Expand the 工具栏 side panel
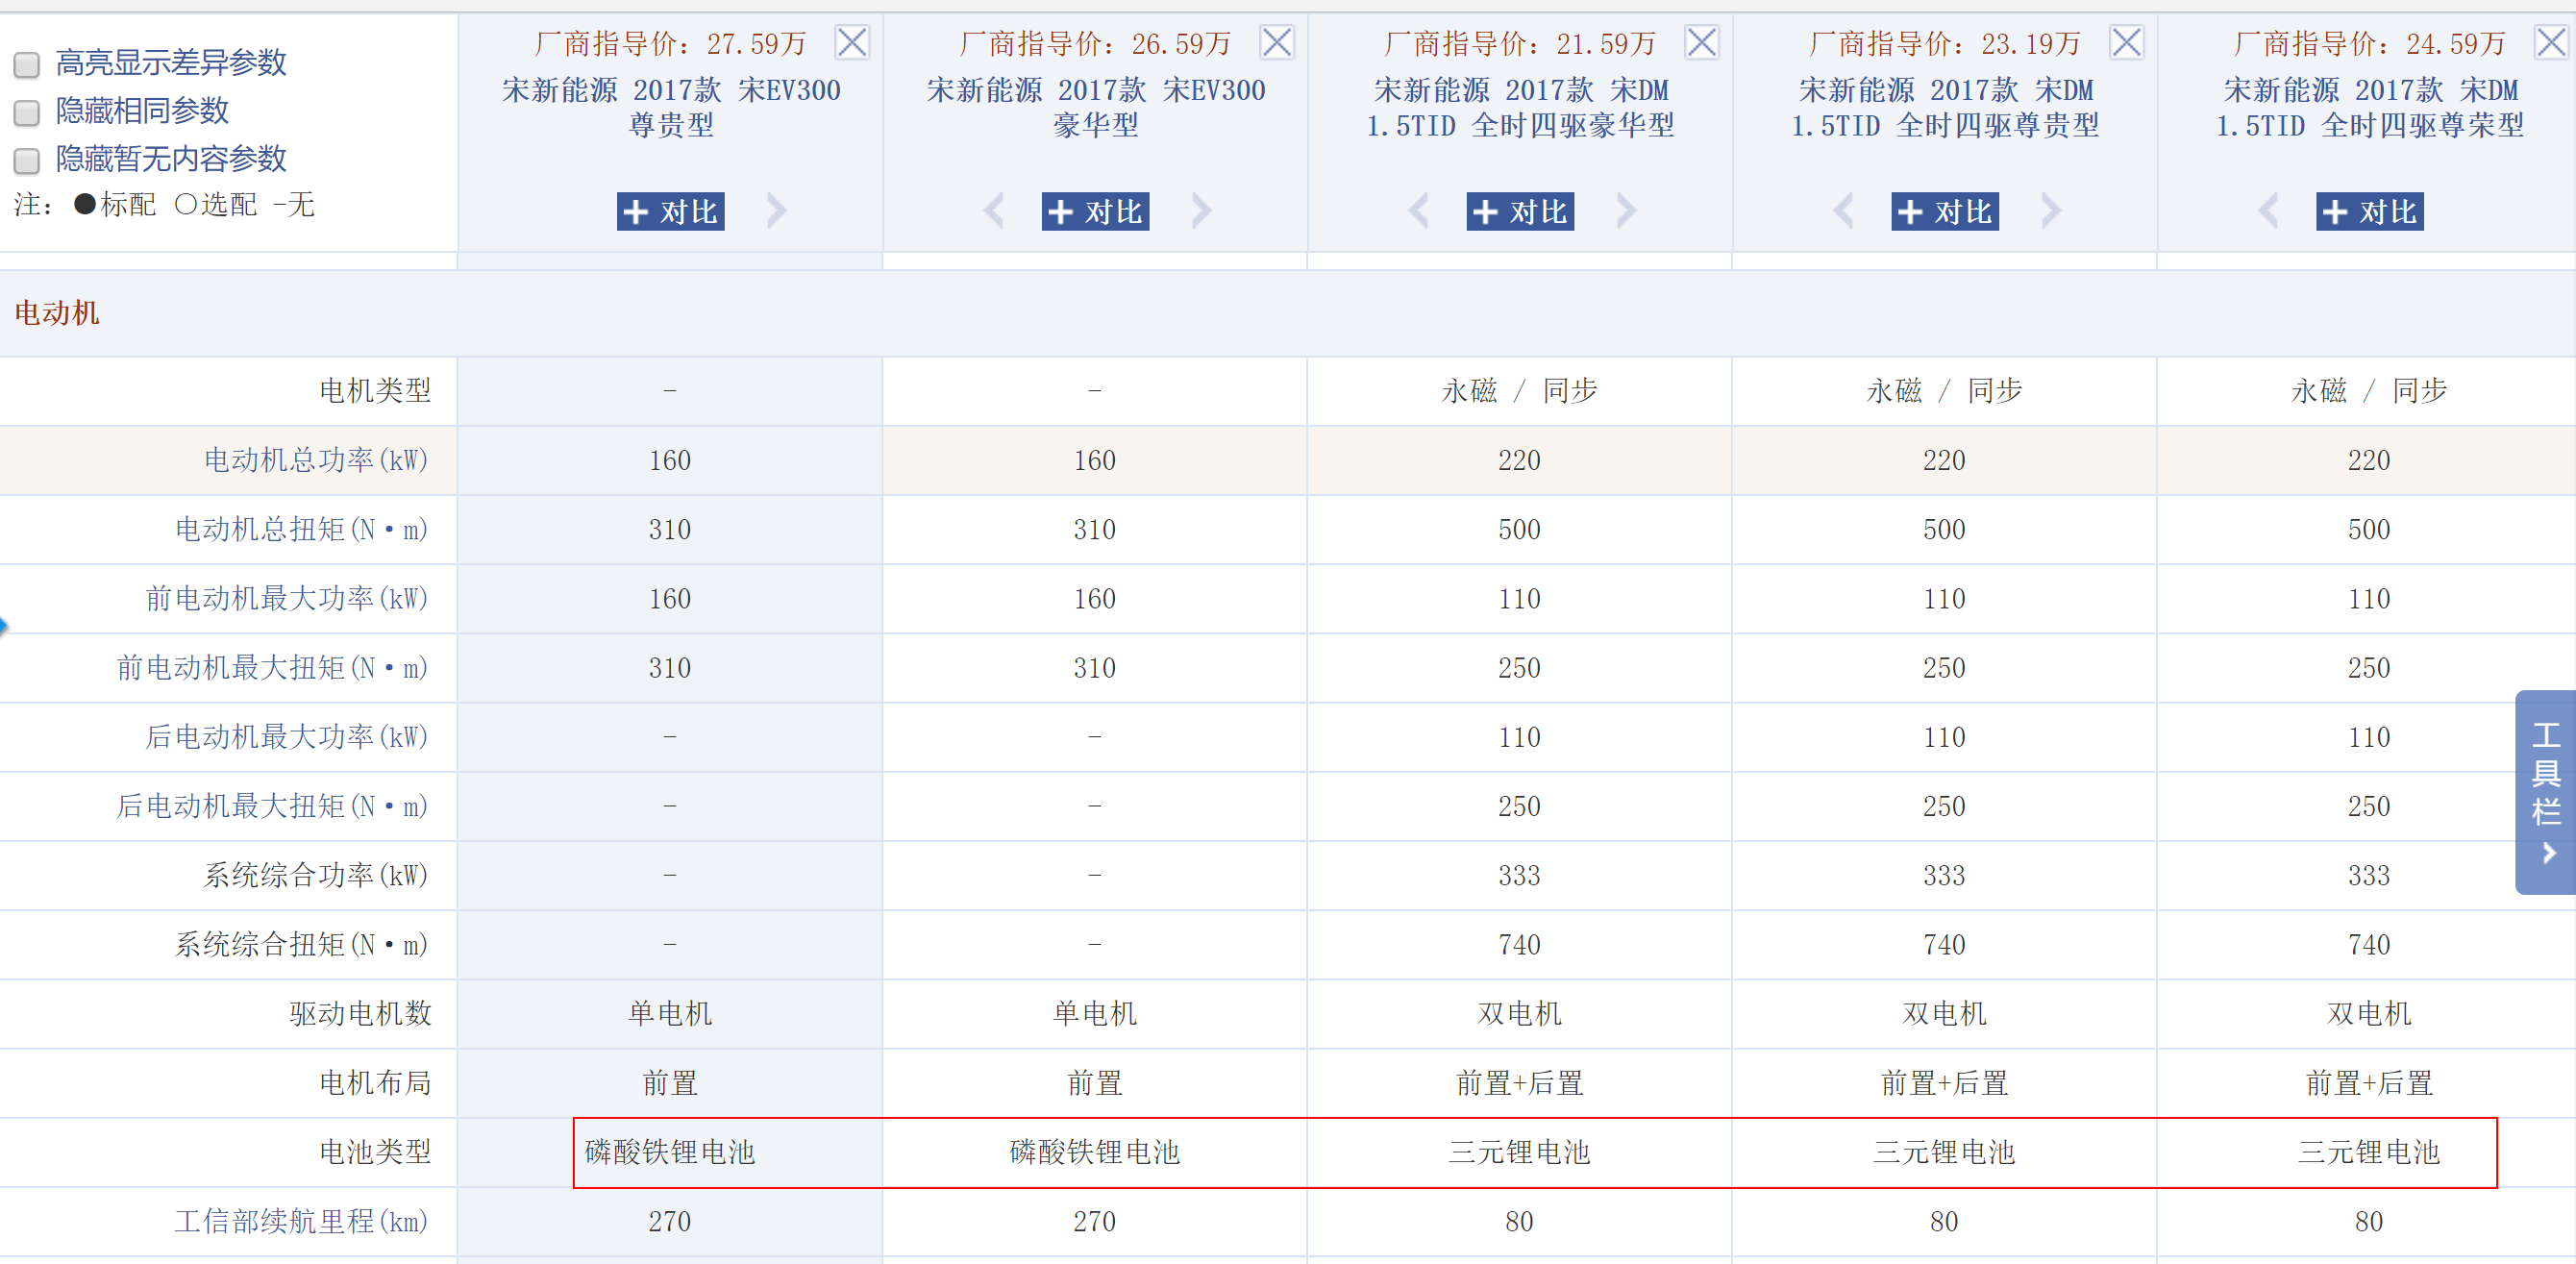This screenshot has height=1264, width=2576. 2545,792
